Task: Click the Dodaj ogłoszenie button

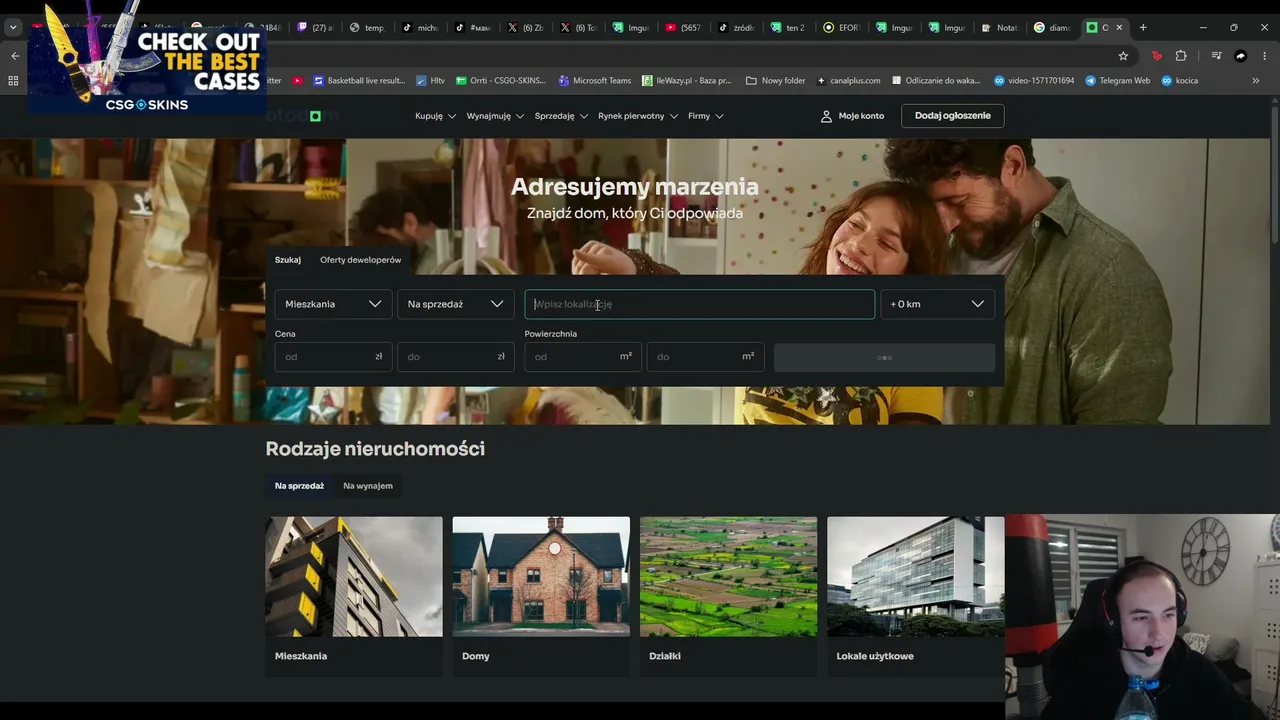Action: coord(952,116)
